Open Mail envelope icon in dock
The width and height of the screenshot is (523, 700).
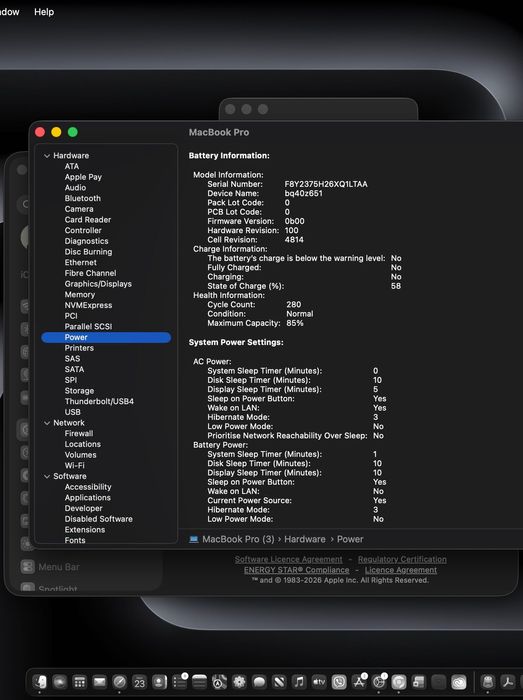(x=100, y=682)
